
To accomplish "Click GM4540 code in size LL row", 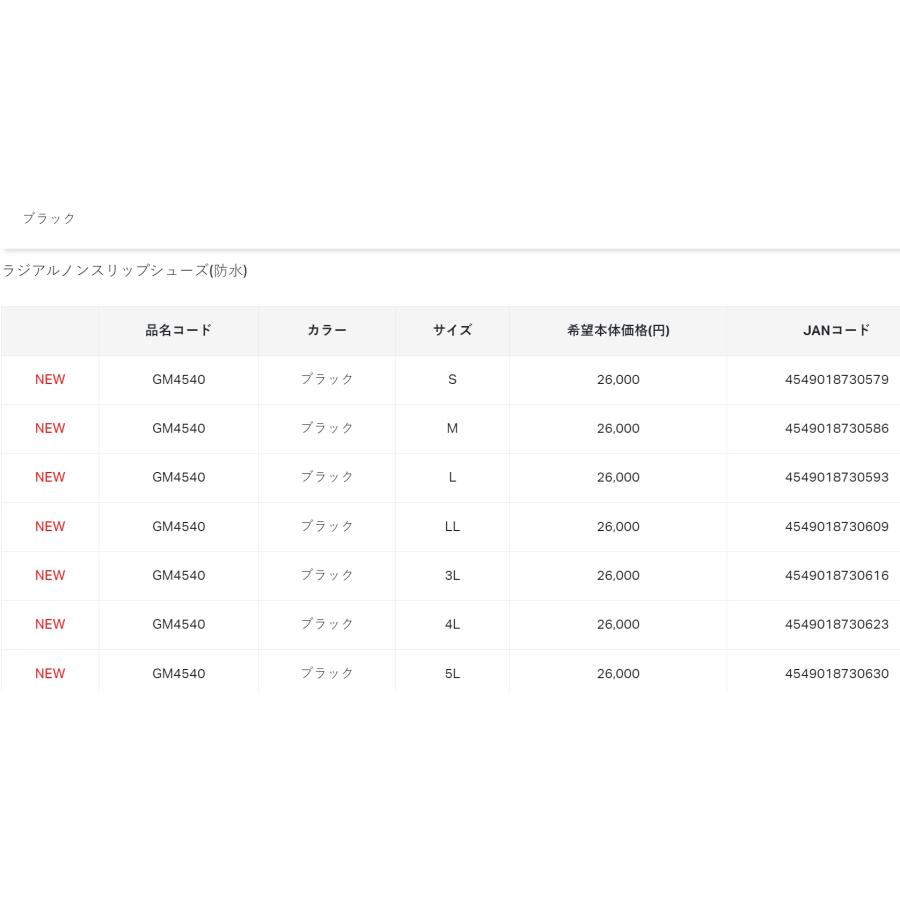I will [x=179, y=526].
